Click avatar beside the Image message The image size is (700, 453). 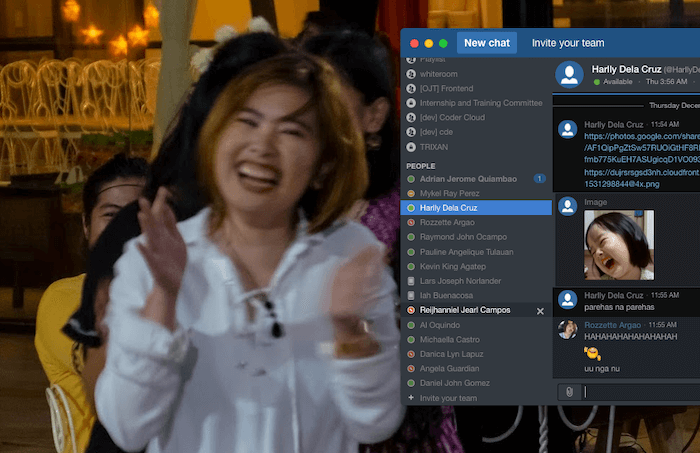[x=567, y=206]
